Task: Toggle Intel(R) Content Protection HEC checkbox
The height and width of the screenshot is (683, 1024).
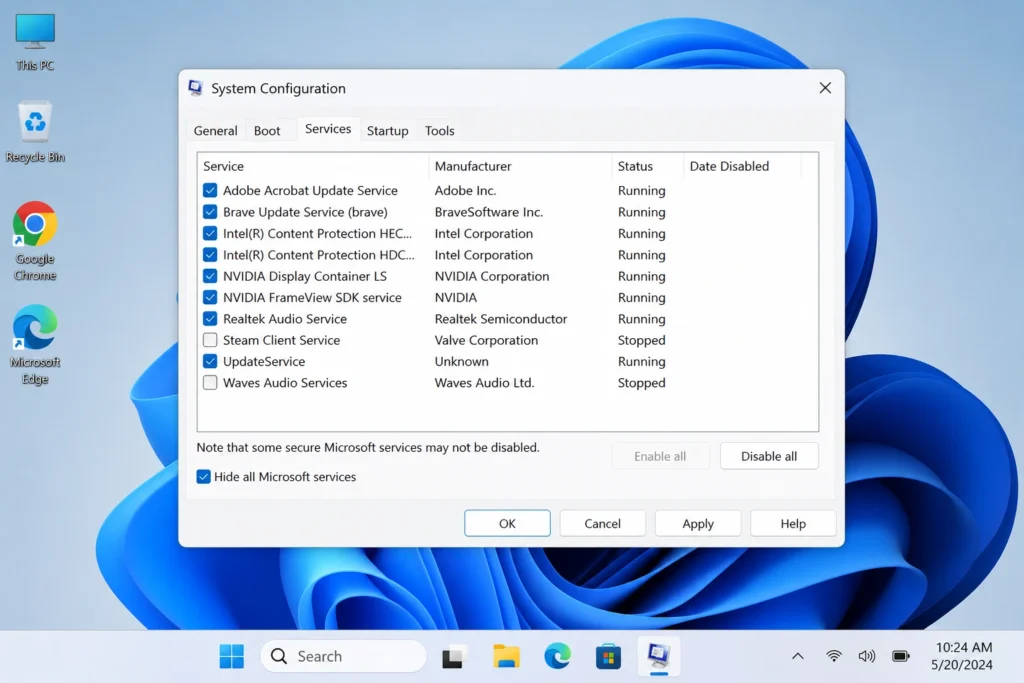Action: pyautogui.click(x=210, y=233)
